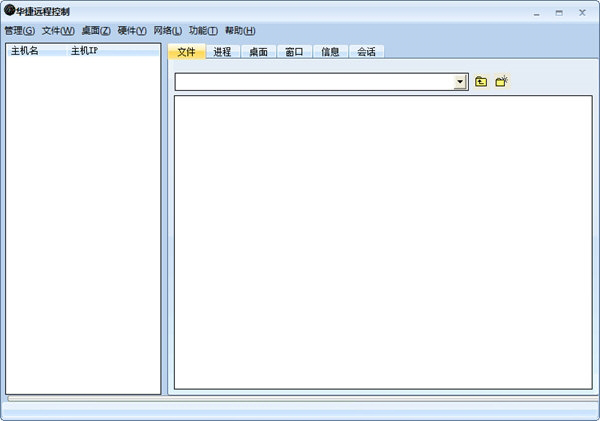Click the horizontal scrollbar at the bottom
Screen dimensions: 600x421
tap(303, 399)
